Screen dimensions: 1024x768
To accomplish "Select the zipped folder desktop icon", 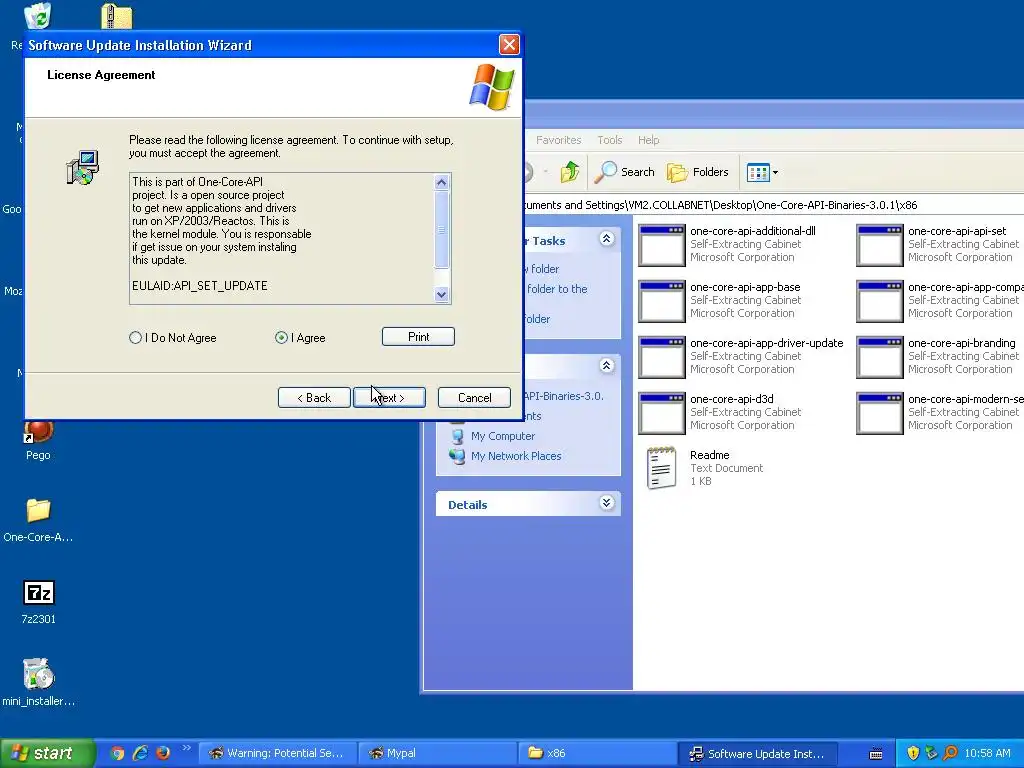I will pyautogui.click(x=117, y=16).
